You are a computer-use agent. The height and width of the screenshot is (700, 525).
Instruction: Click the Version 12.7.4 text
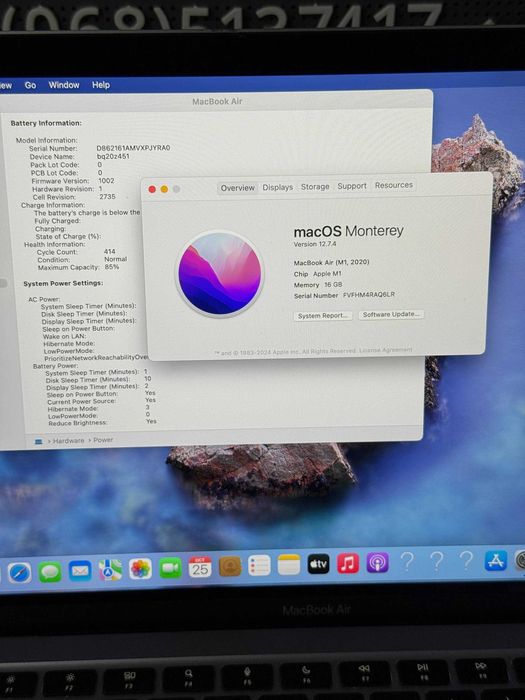[x=315, y=244]
